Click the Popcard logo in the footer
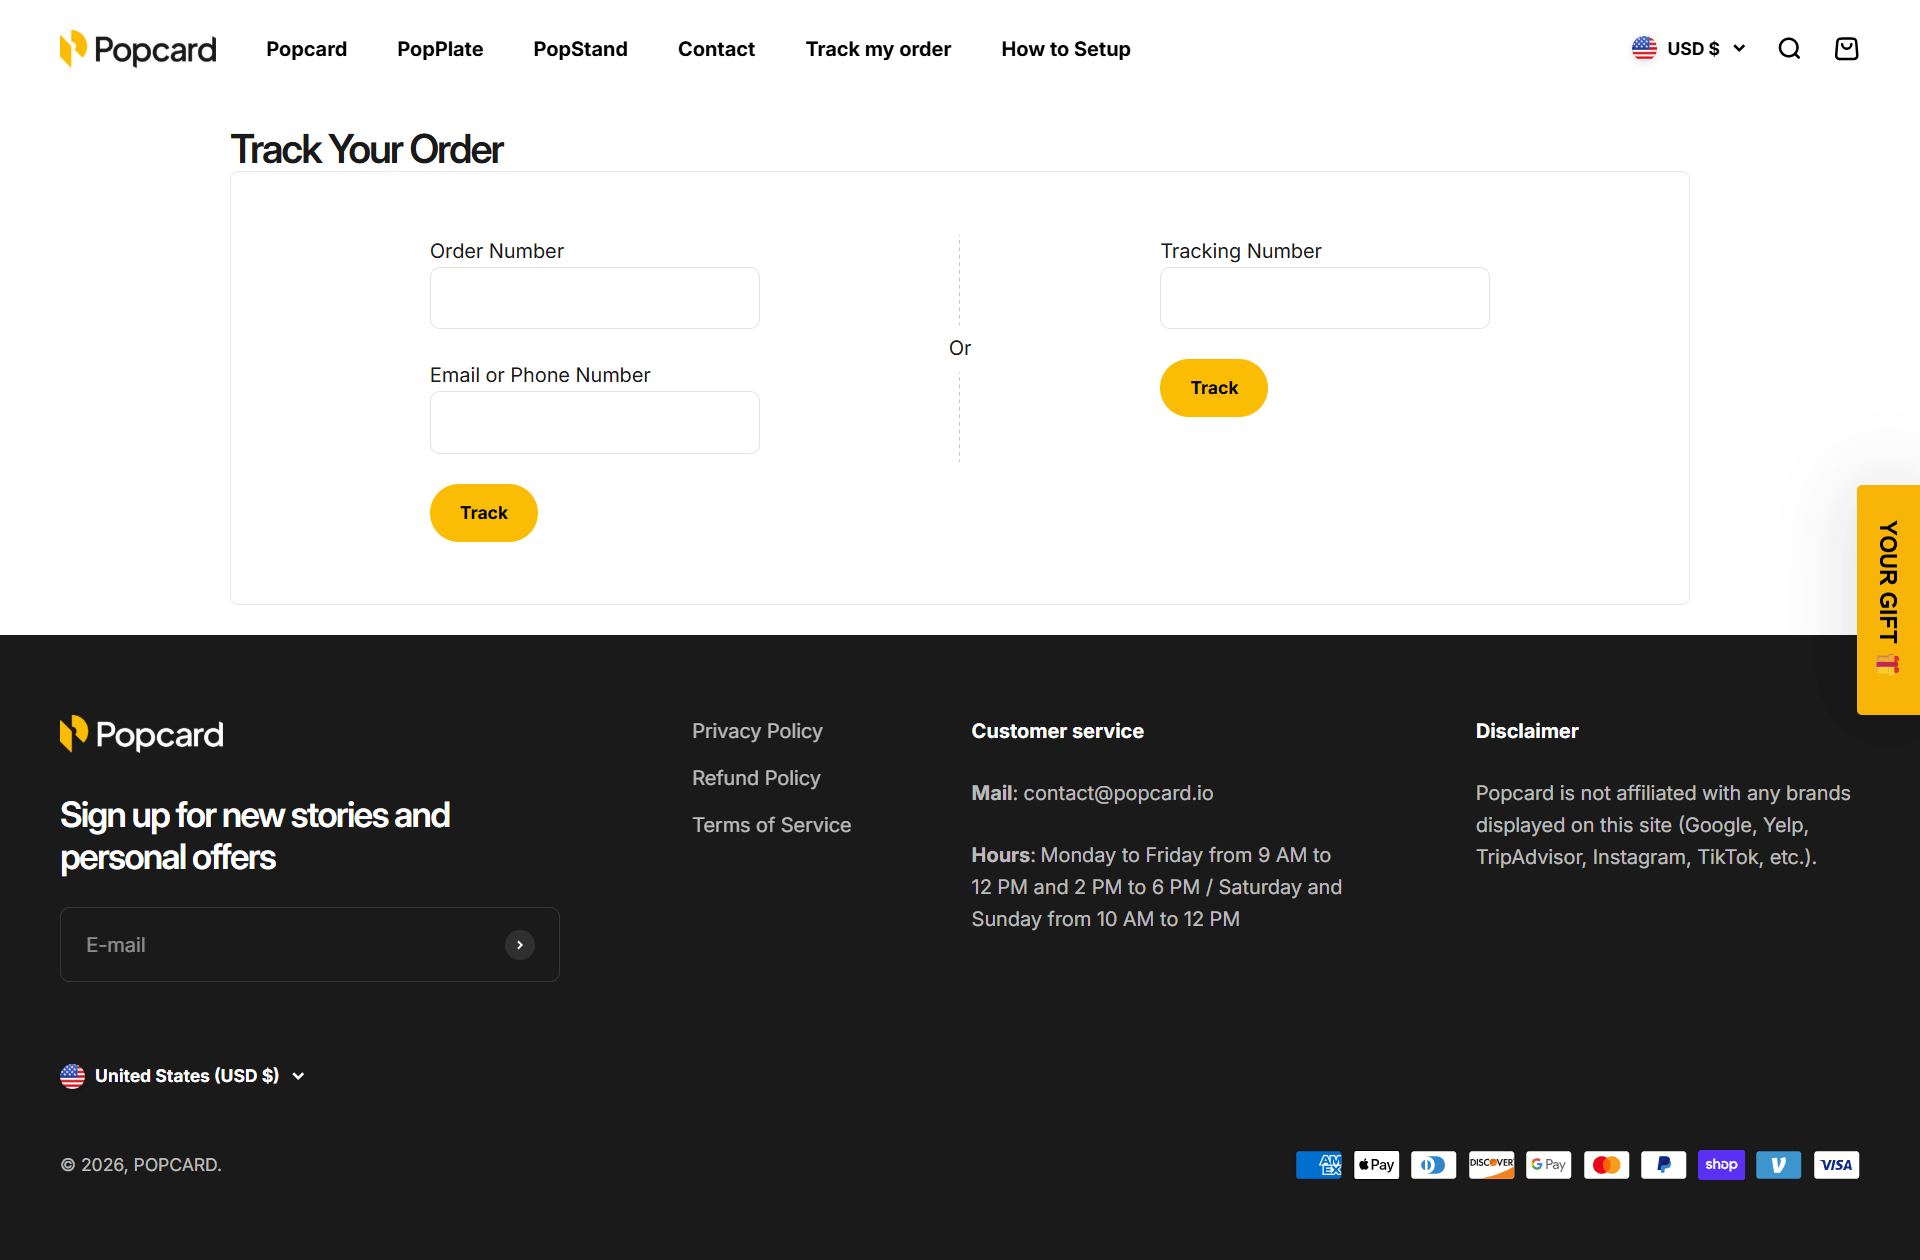This screenshot has height=1260, width=1920. click(141, 735)
